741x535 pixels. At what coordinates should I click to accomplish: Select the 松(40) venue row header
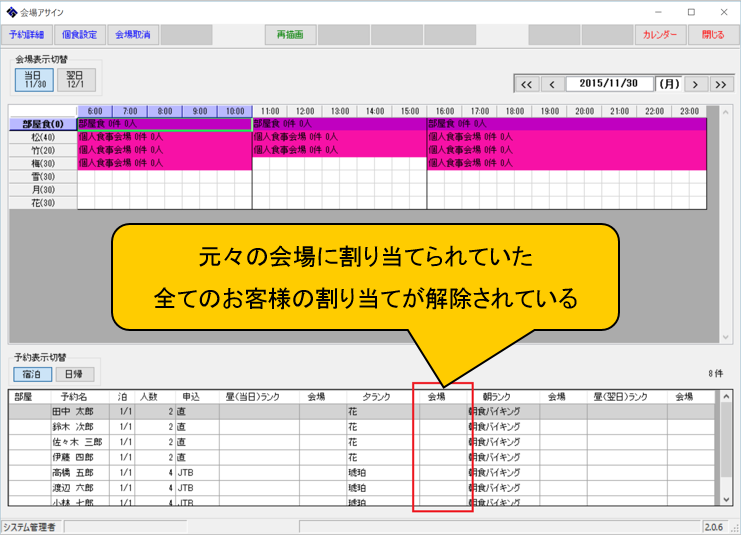tap(42, 137)
